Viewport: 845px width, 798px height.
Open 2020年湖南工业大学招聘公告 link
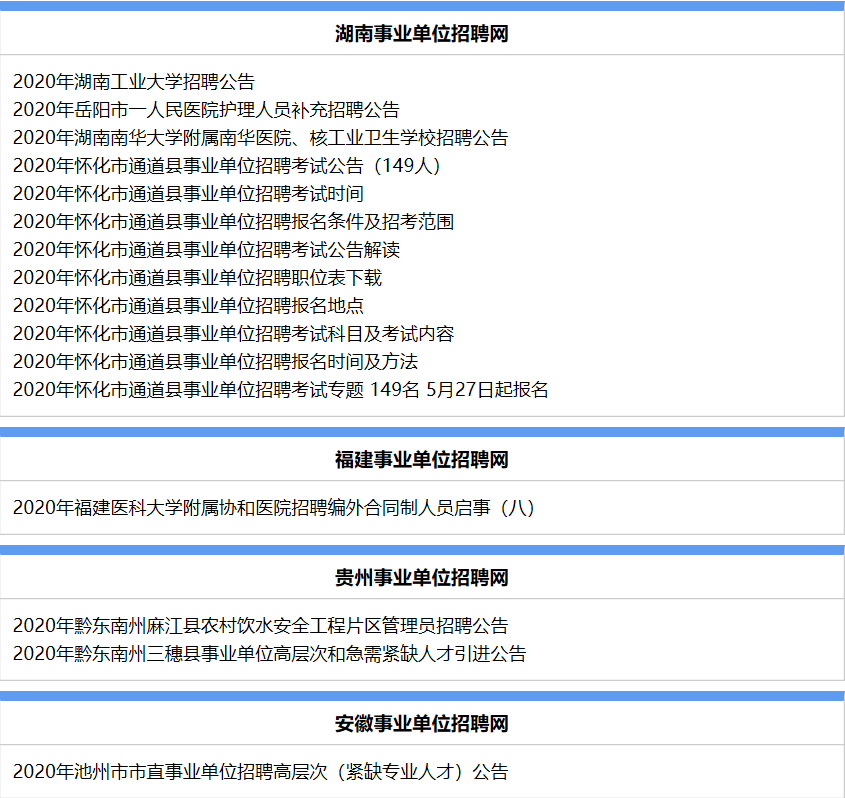134,82
